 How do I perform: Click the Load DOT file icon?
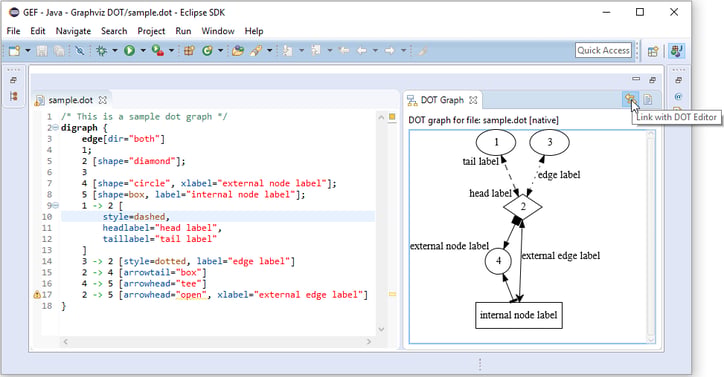coord(648,99)
